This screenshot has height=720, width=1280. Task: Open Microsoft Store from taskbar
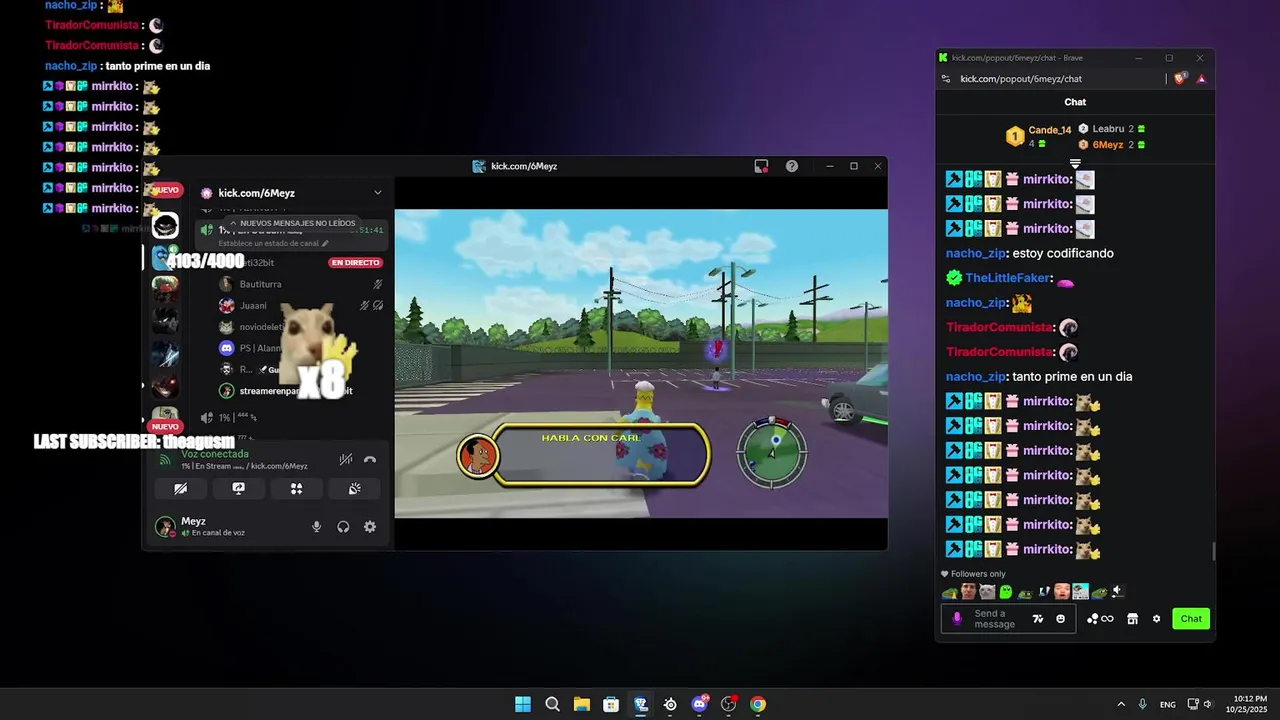pyautogui.click(x=611, y=704)
